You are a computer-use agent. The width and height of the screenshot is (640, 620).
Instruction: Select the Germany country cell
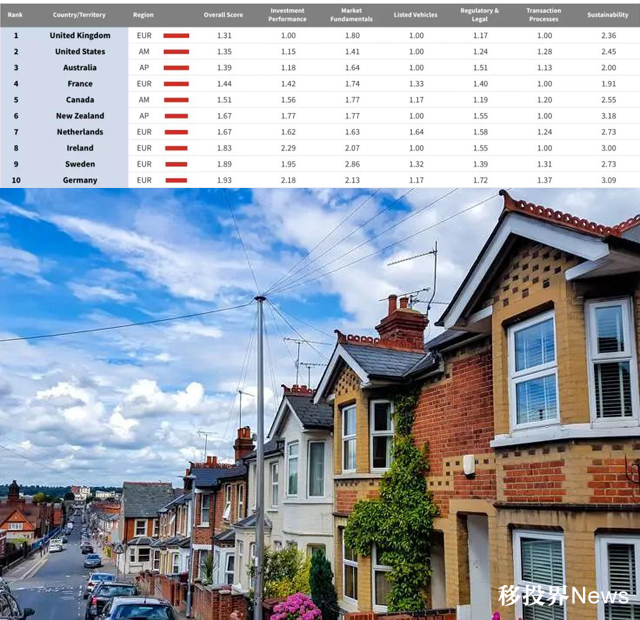coord(80,180)
